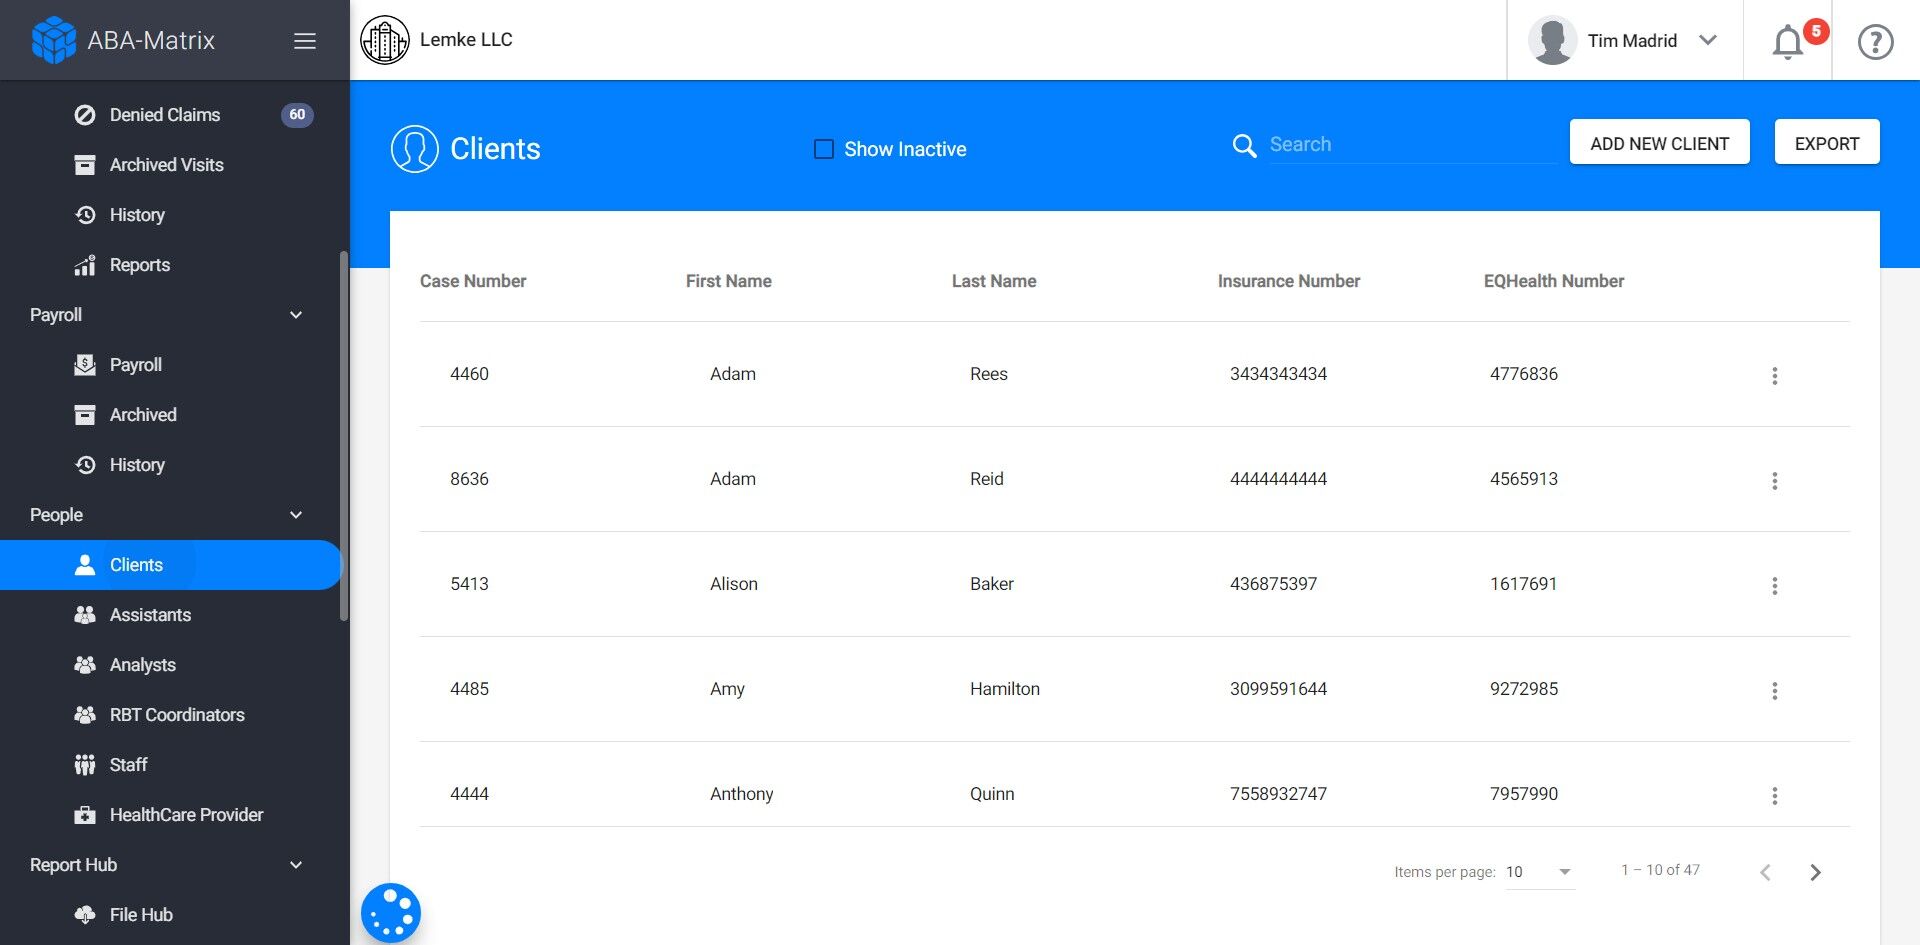The height and width of the screenshot is (945, 1920).
Task: Collapse the People sidebar section
Action: [x=296, y=515]
